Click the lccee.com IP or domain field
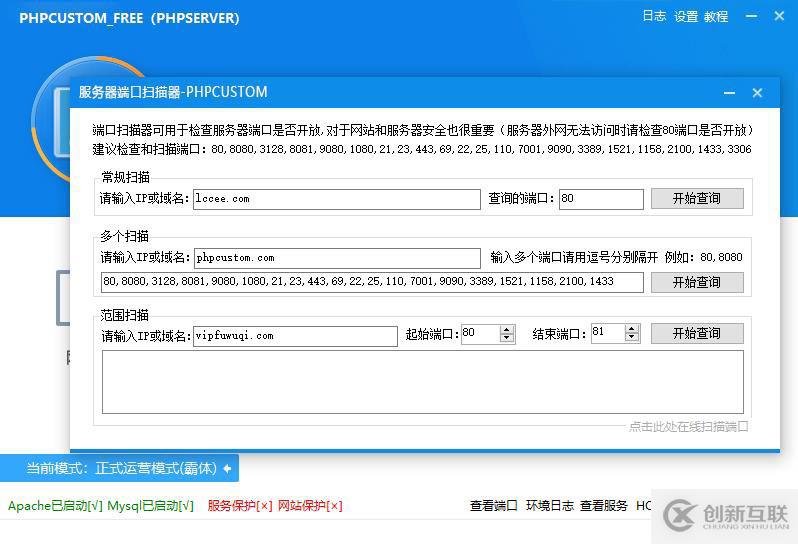This screenshot has height=544, width=798. [x=337, y=199]
